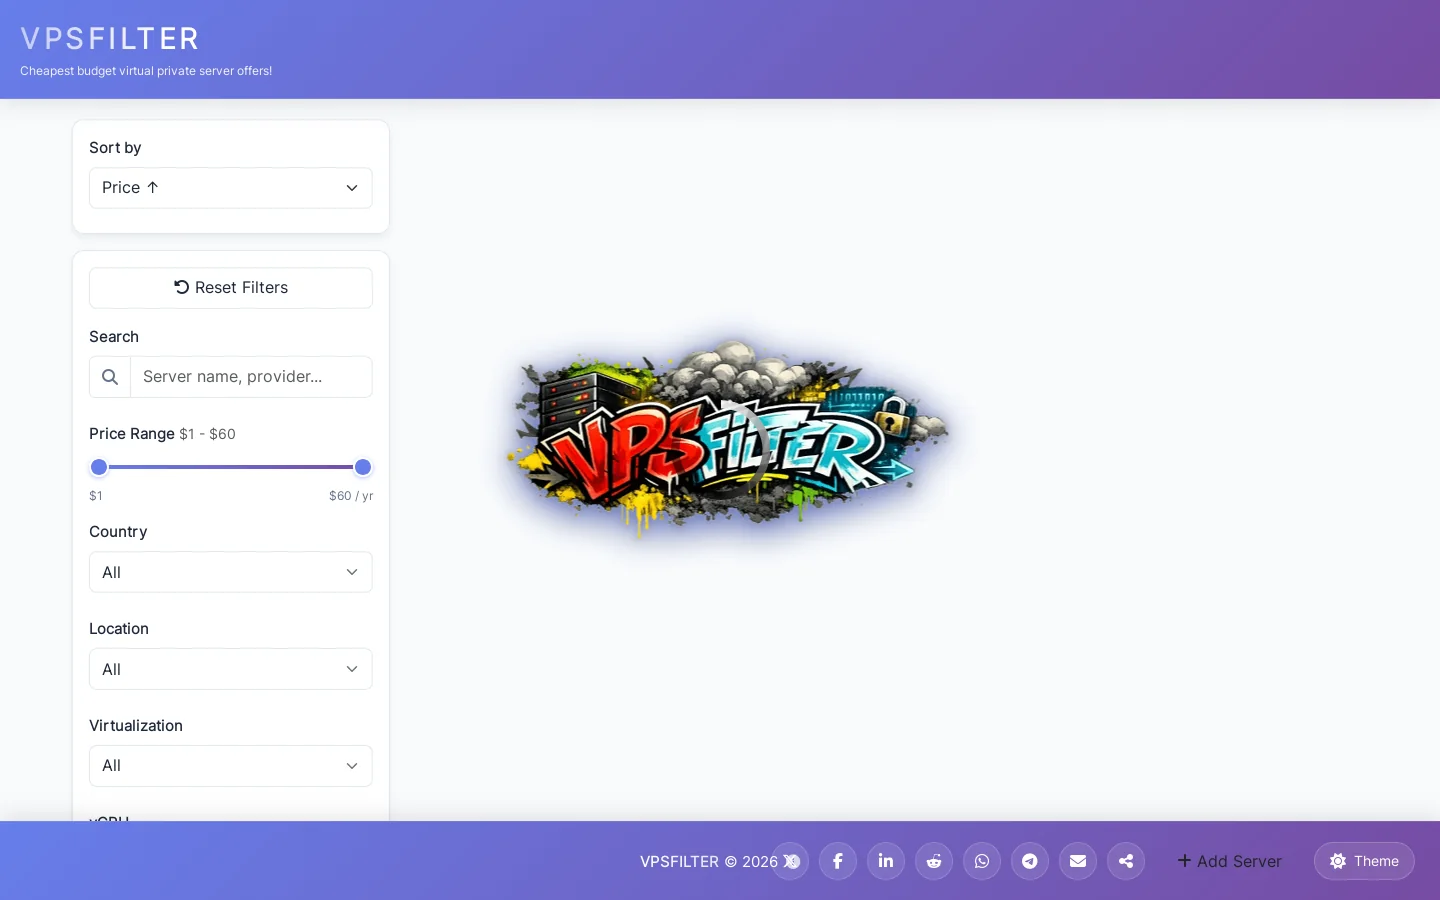Image resolution: width=1440 pixels, height=900 pixels.
Task: Click the minimum price slider handle
Action: [x=99, y=467]
